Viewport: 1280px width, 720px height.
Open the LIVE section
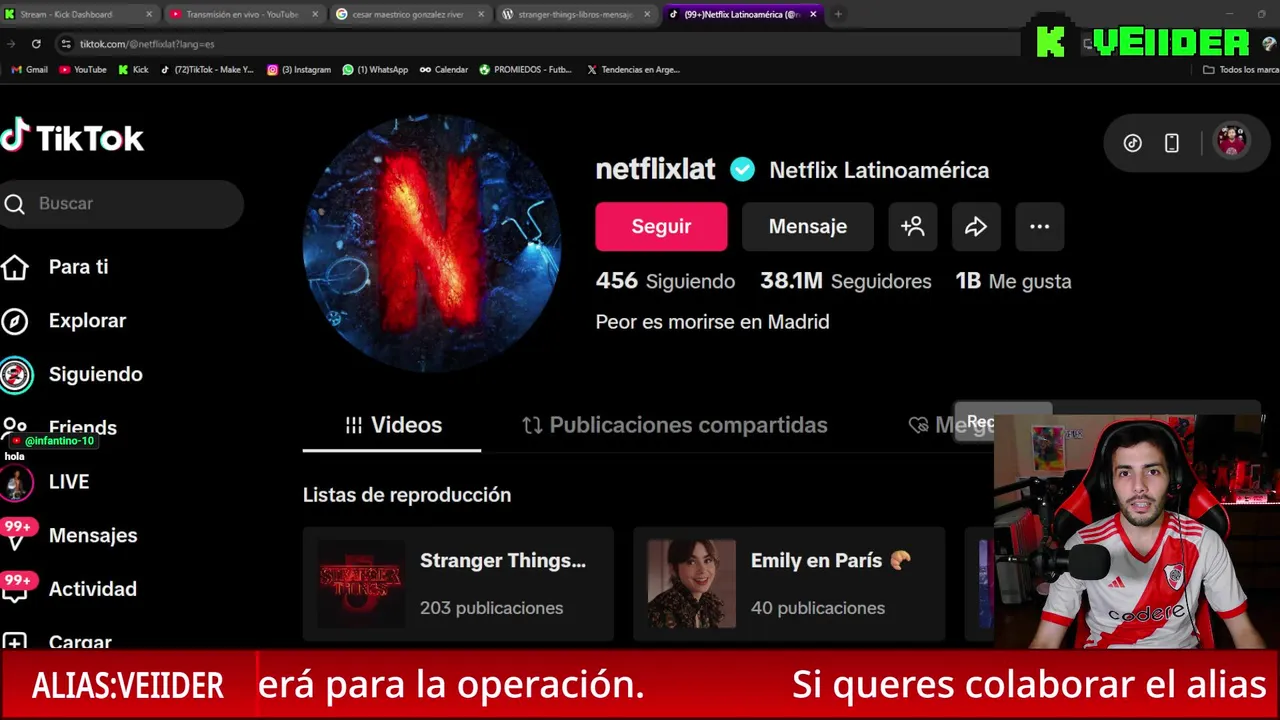pos(68,482)
